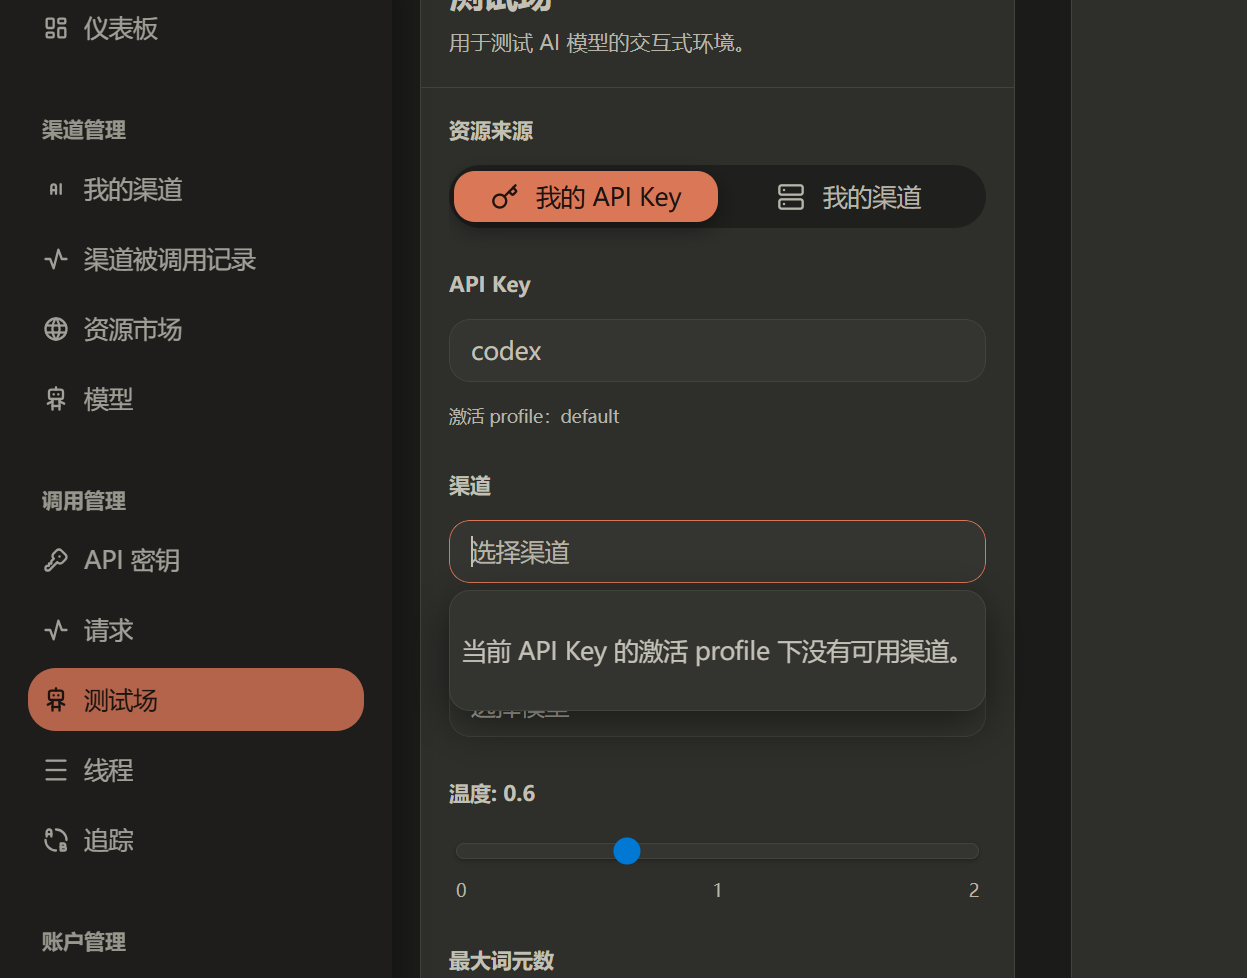
Task: Select 我的 API Key resource source
Action: [x=586, y=197]
